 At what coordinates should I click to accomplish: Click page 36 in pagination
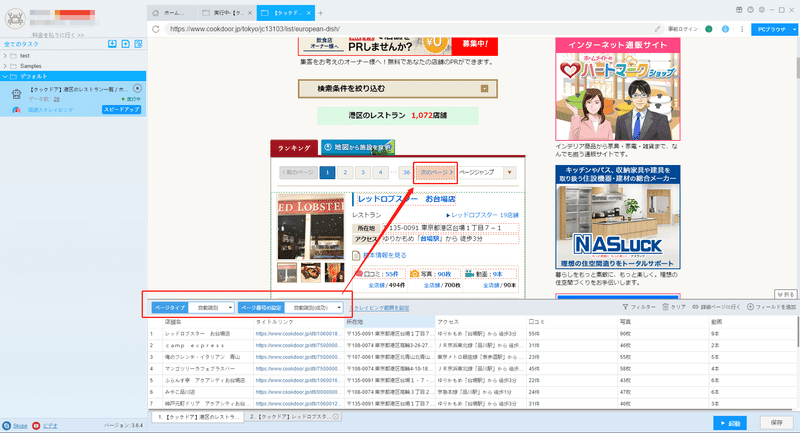tap(406, 172)
